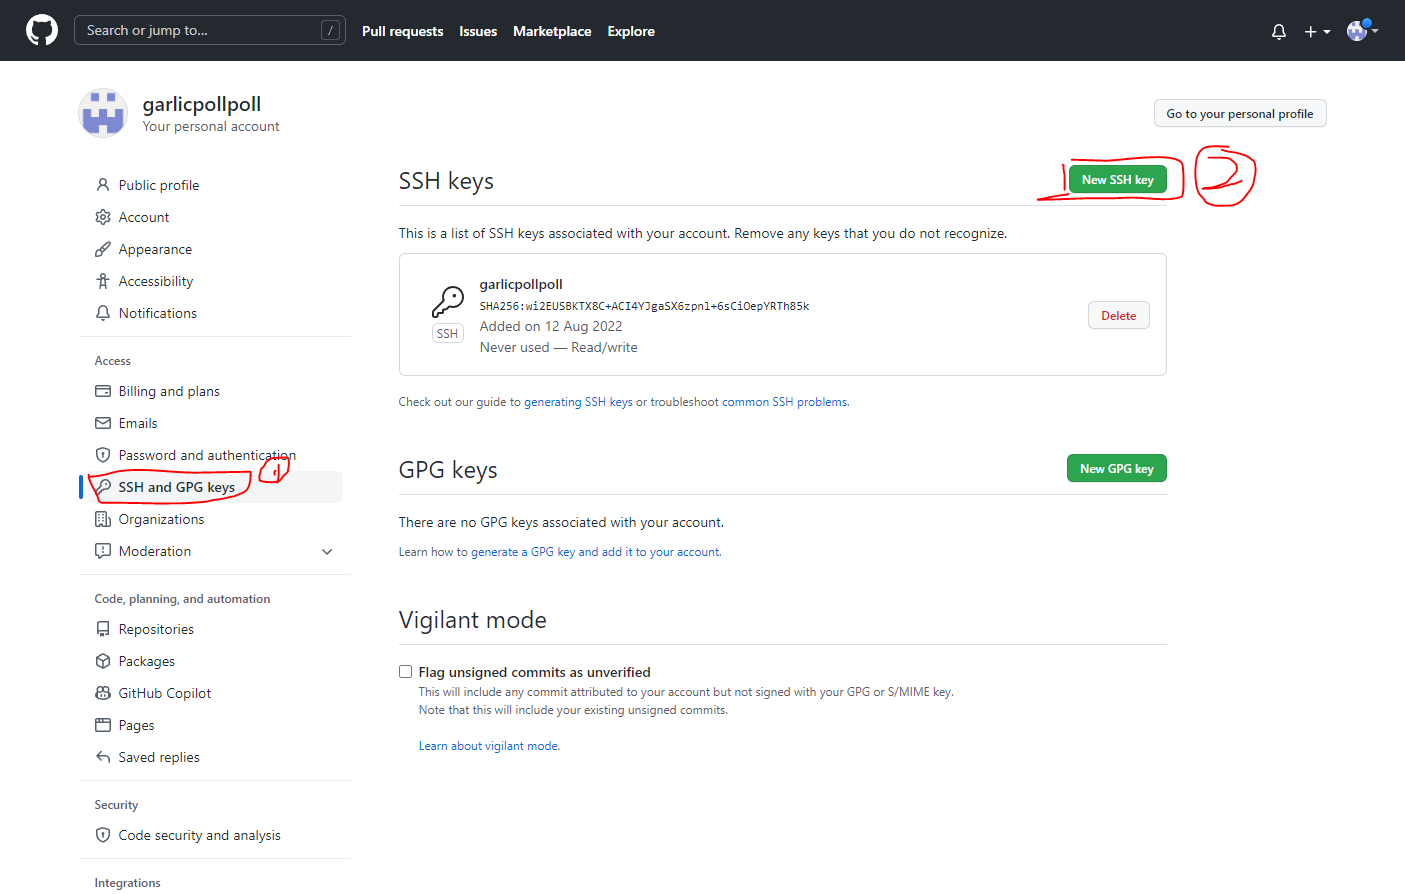Click the Organizations building icon

point(103,519)
